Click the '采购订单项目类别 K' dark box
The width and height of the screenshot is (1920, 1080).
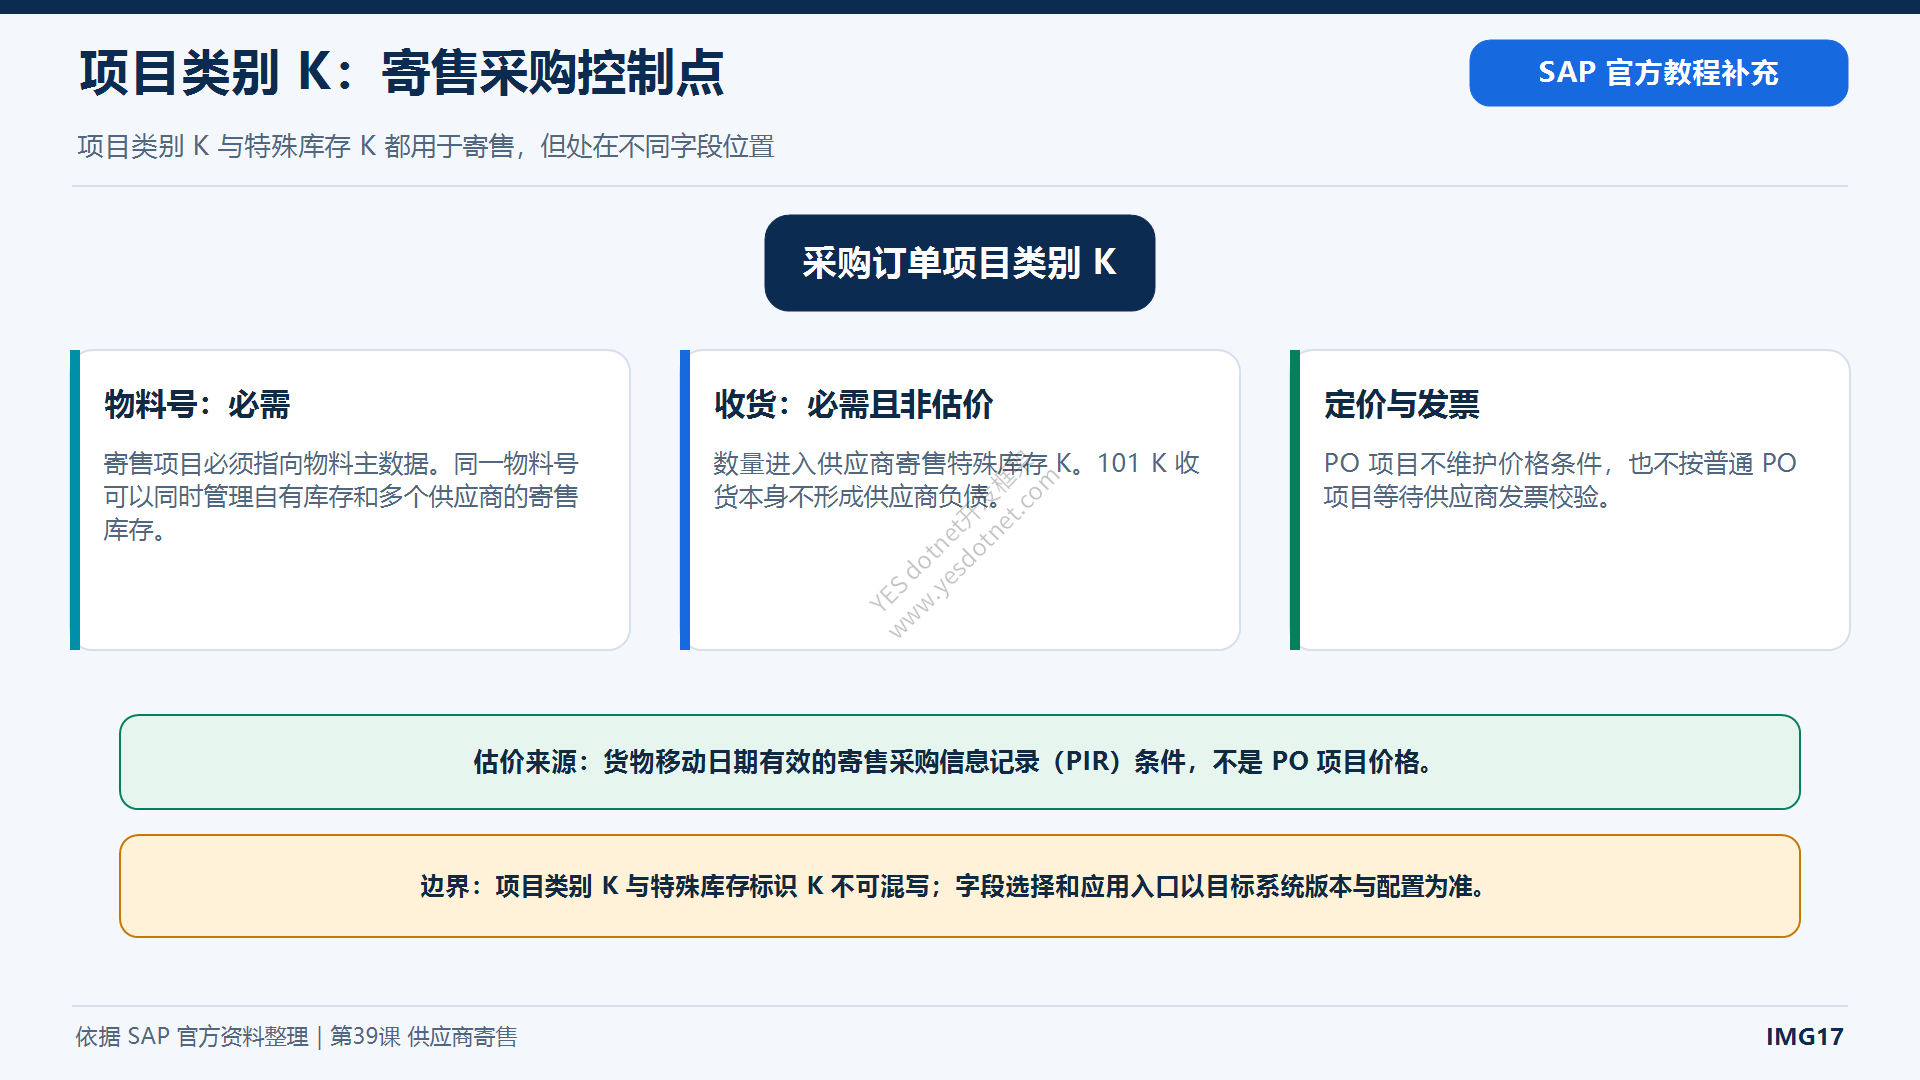pyautogui.click(x=959, y=263)
